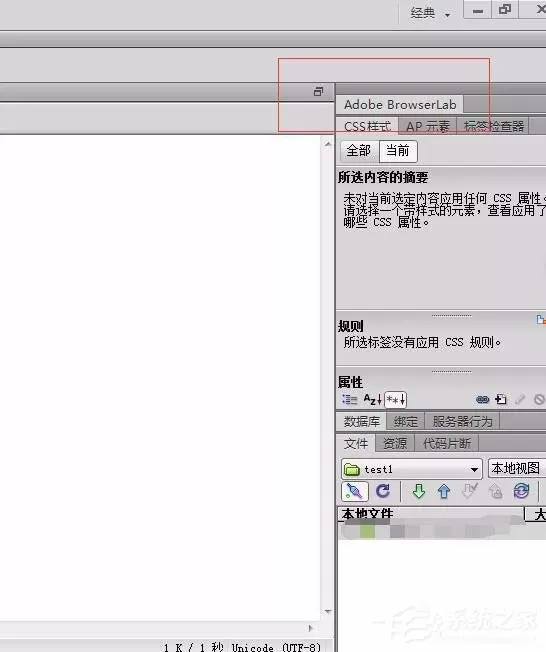Switch to the 文件 tab
Image resolution: width=546 pixels, height=652 pixels.
(356, 444)
